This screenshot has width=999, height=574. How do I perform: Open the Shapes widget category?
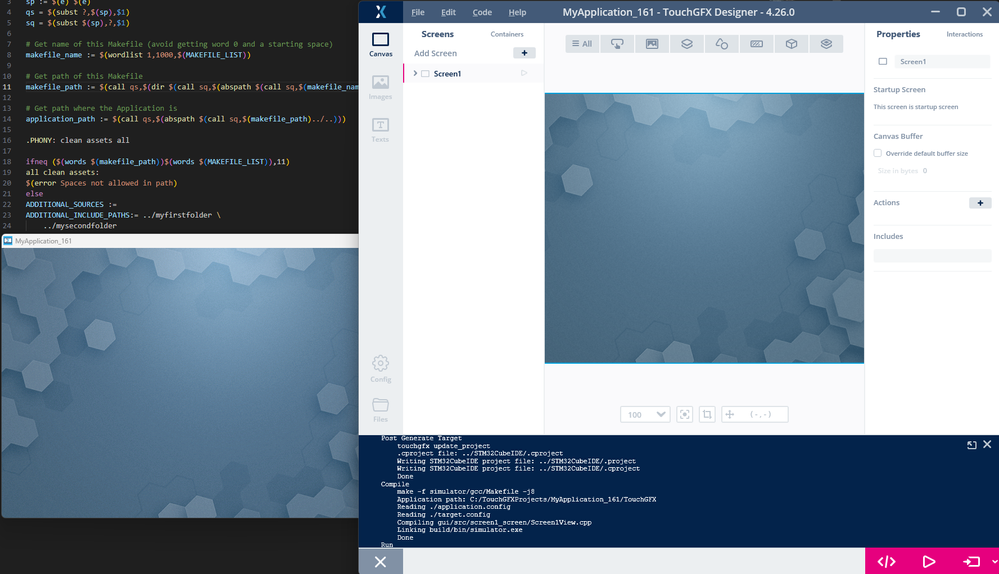point(721,44)
